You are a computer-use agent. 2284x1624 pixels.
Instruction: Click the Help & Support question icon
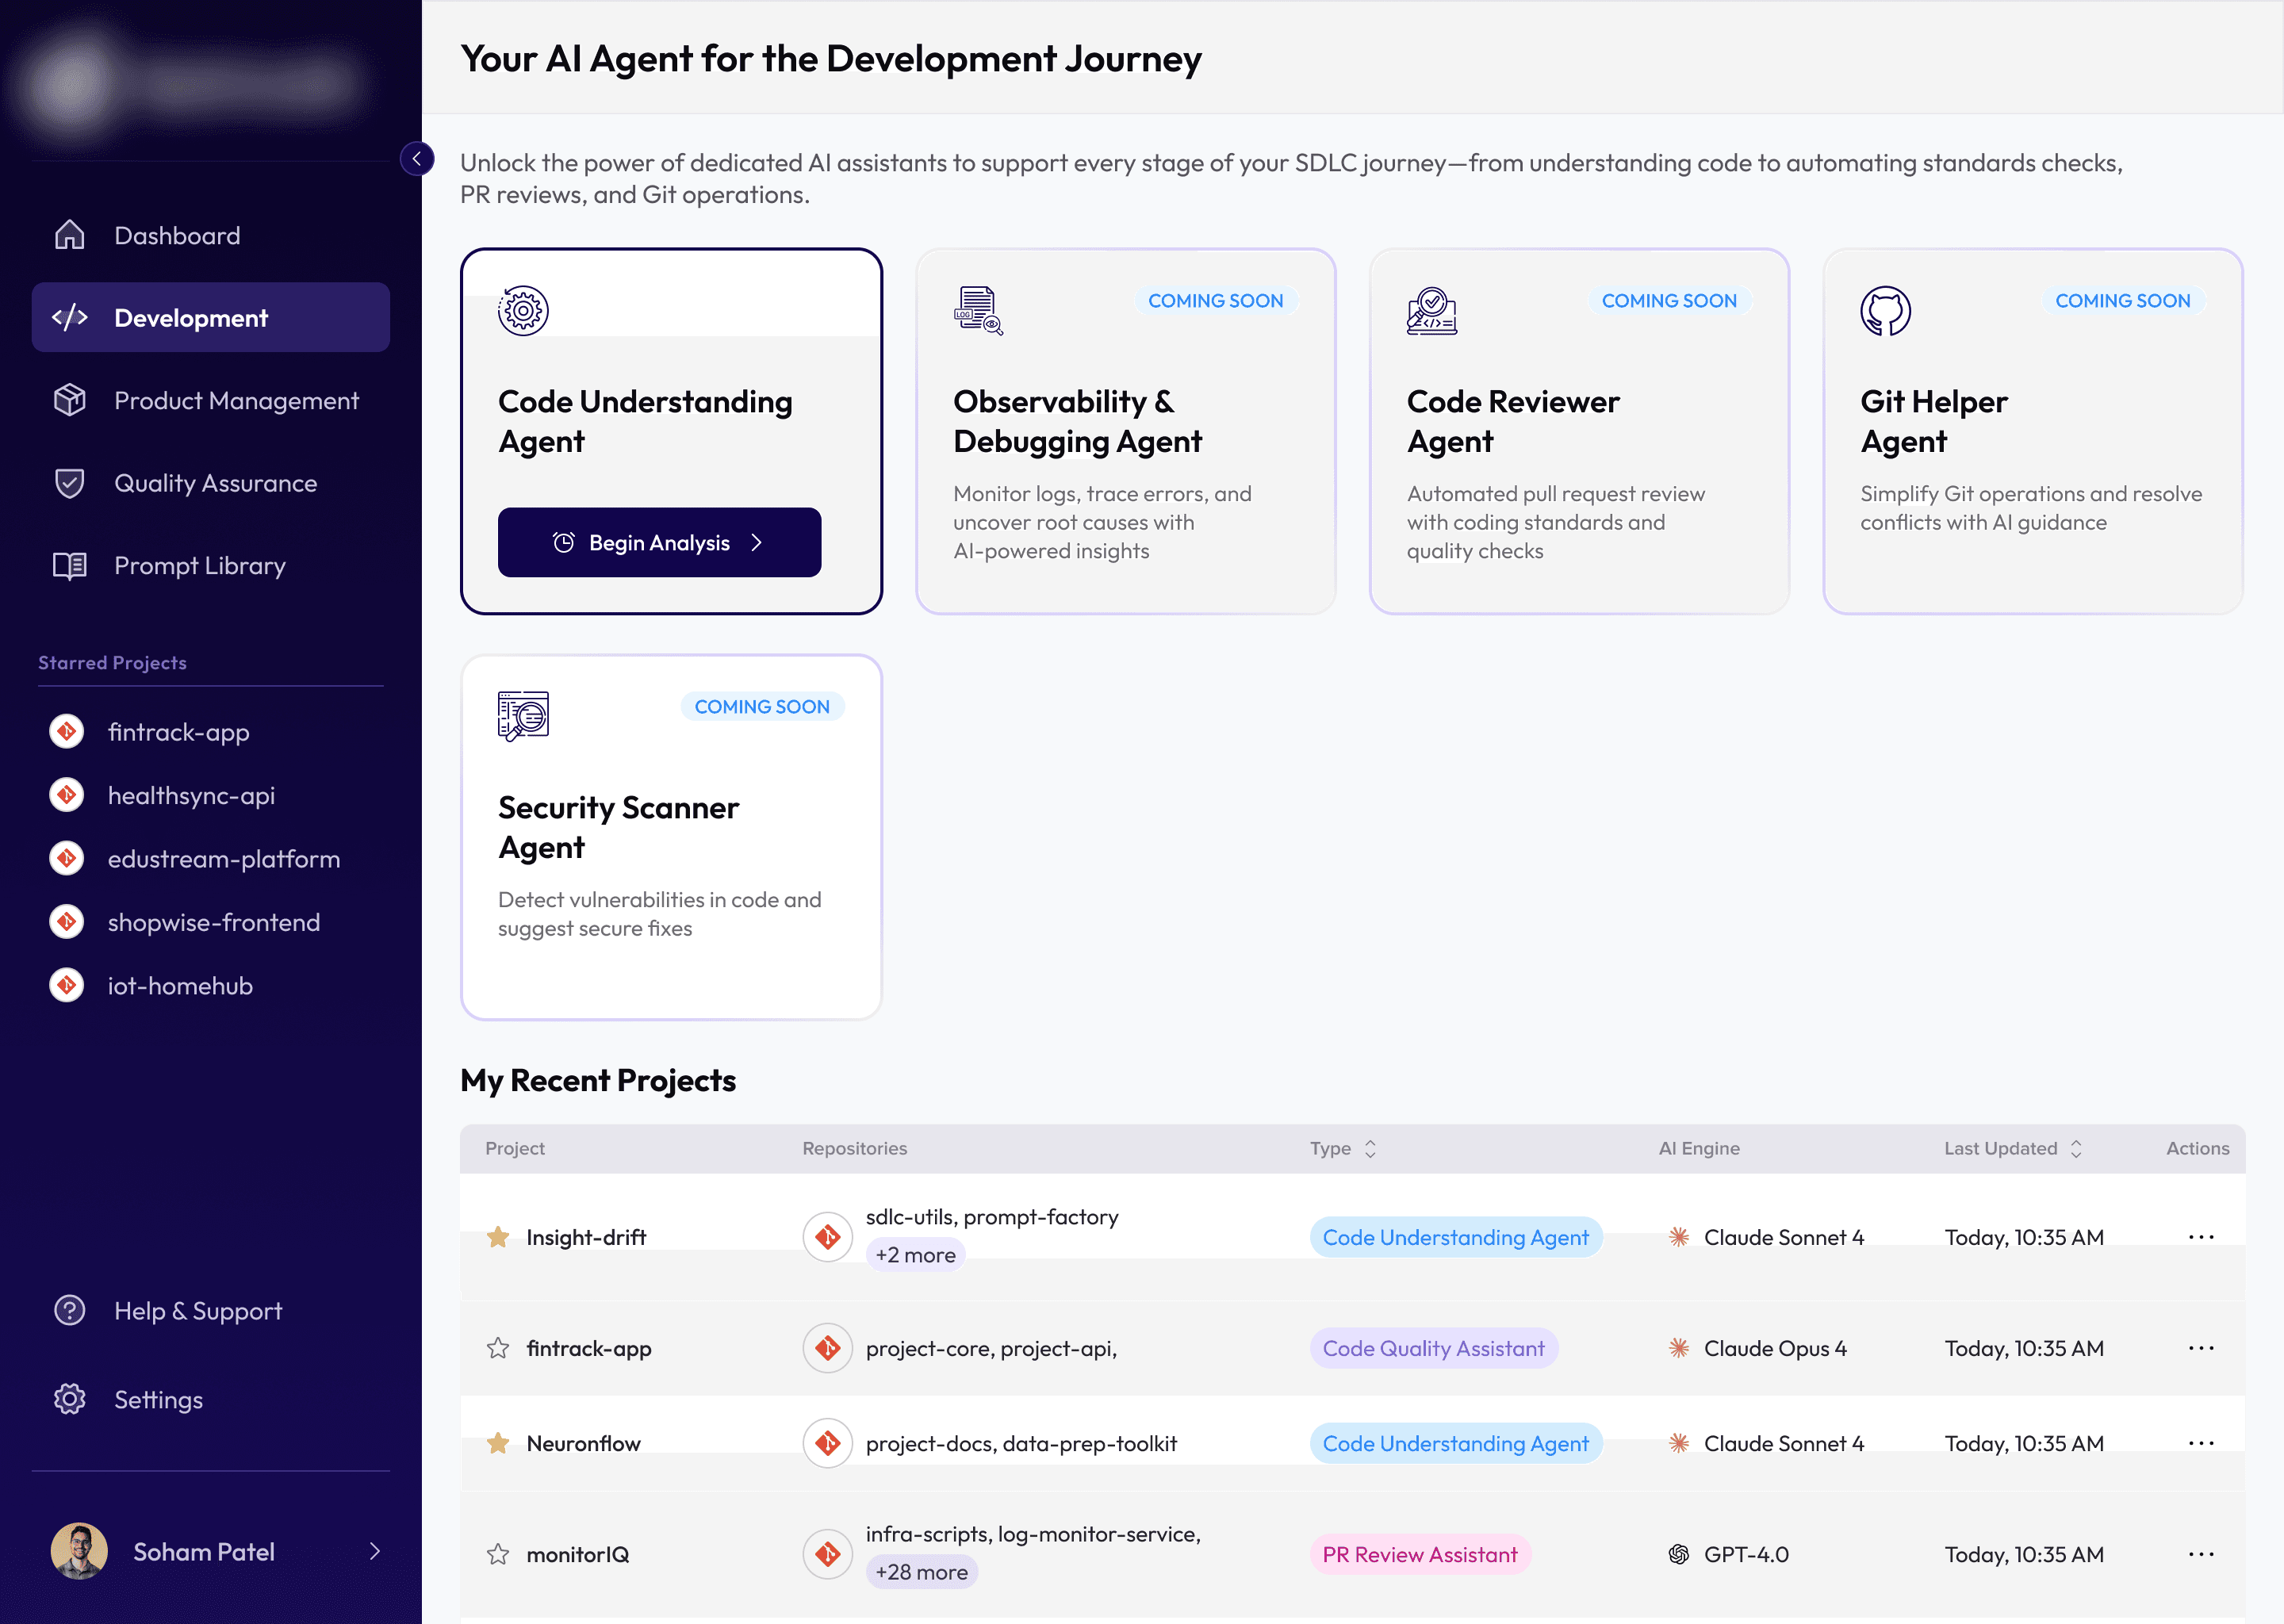click(x=69, y=1310)
